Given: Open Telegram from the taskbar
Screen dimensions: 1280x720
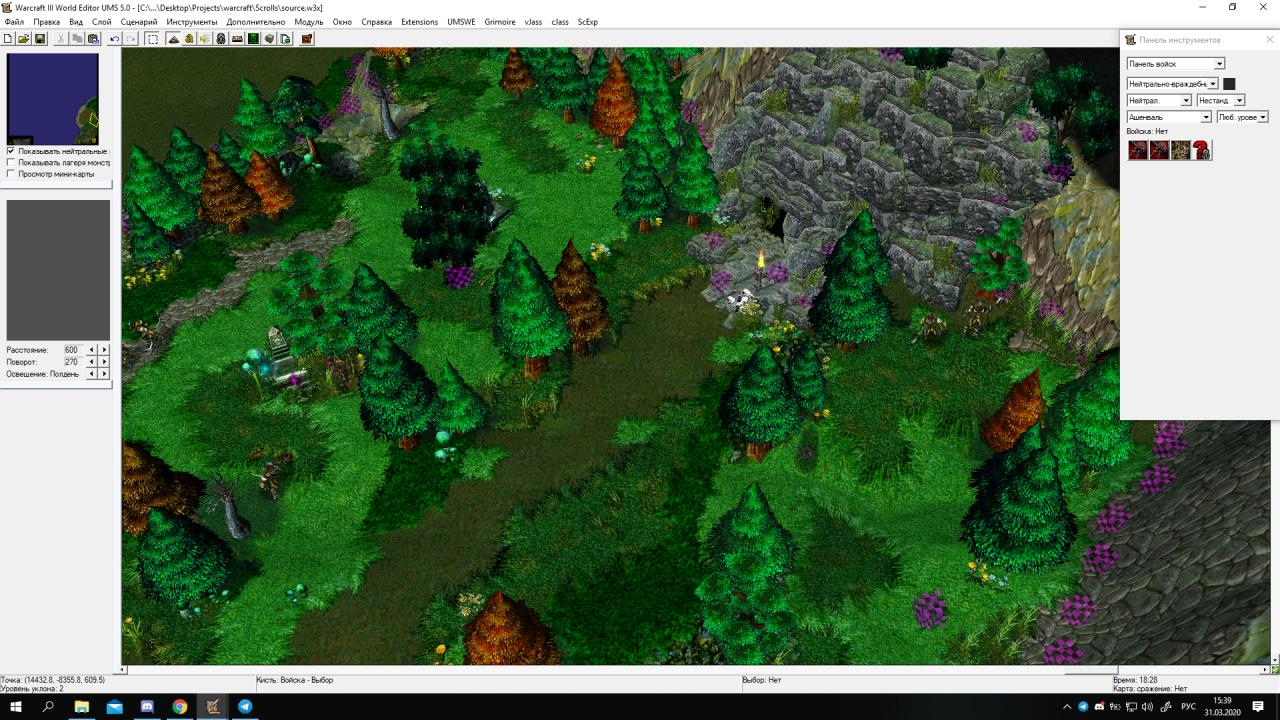Looking at the screenshot, I should [x=245, y=706].
